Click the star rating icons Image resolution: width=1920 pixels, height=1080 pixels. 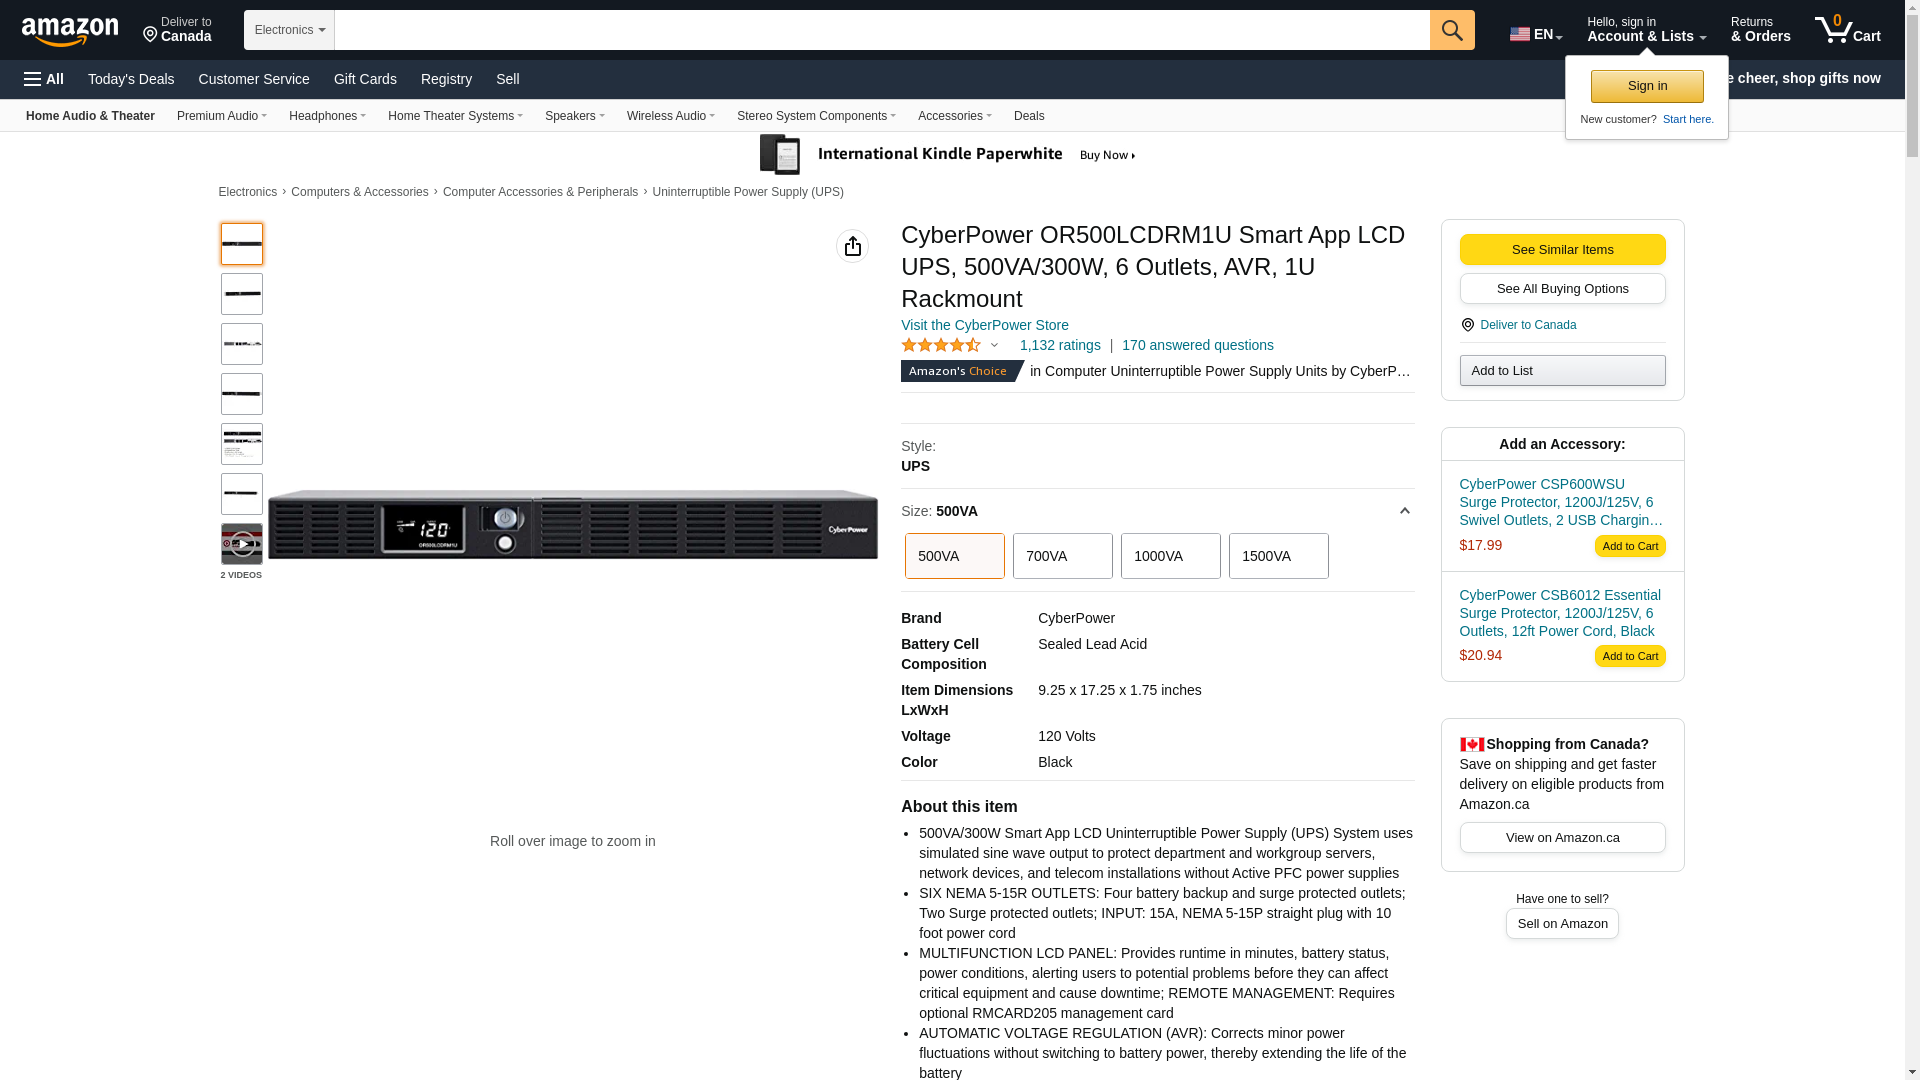coord(941,345)
